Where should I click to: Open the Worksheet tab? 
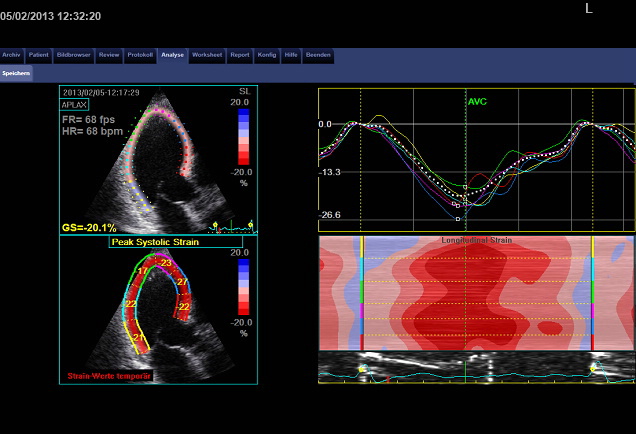pyautogui.click(x=207, y=55)
